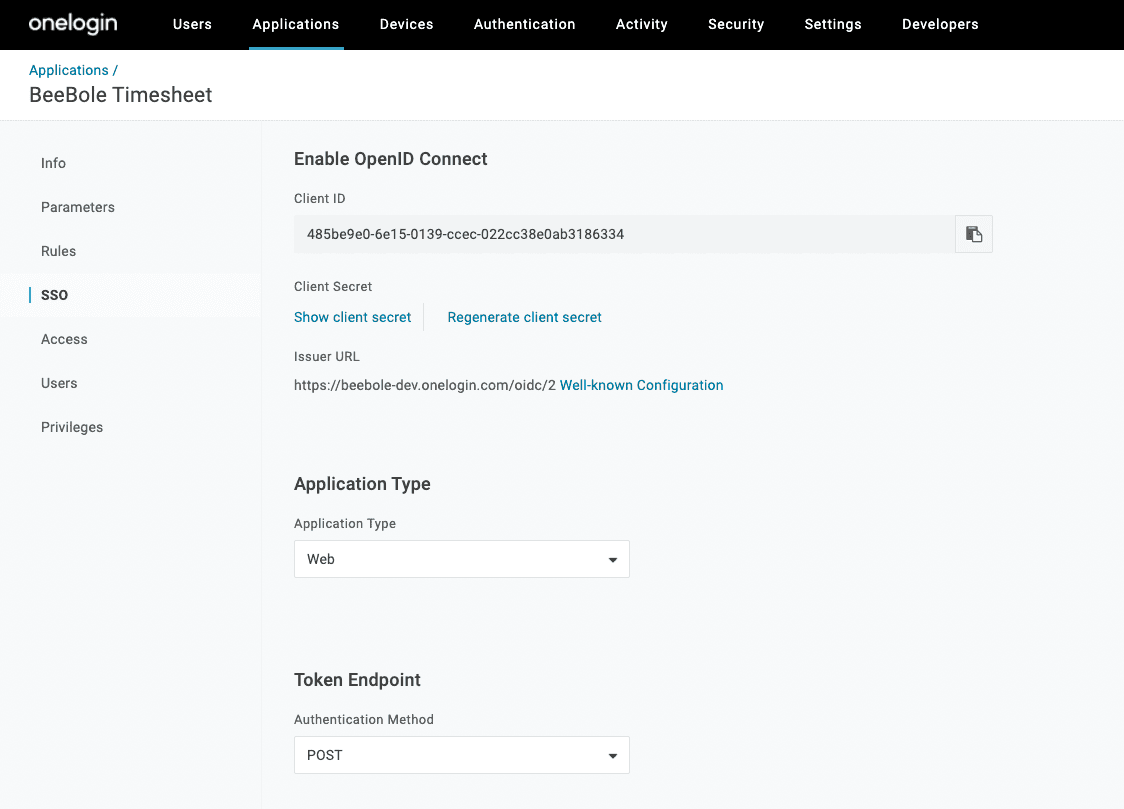Navigate to Applications breadcrumb link
This screenshot has height=809, width=1124.
coord(68,70)
